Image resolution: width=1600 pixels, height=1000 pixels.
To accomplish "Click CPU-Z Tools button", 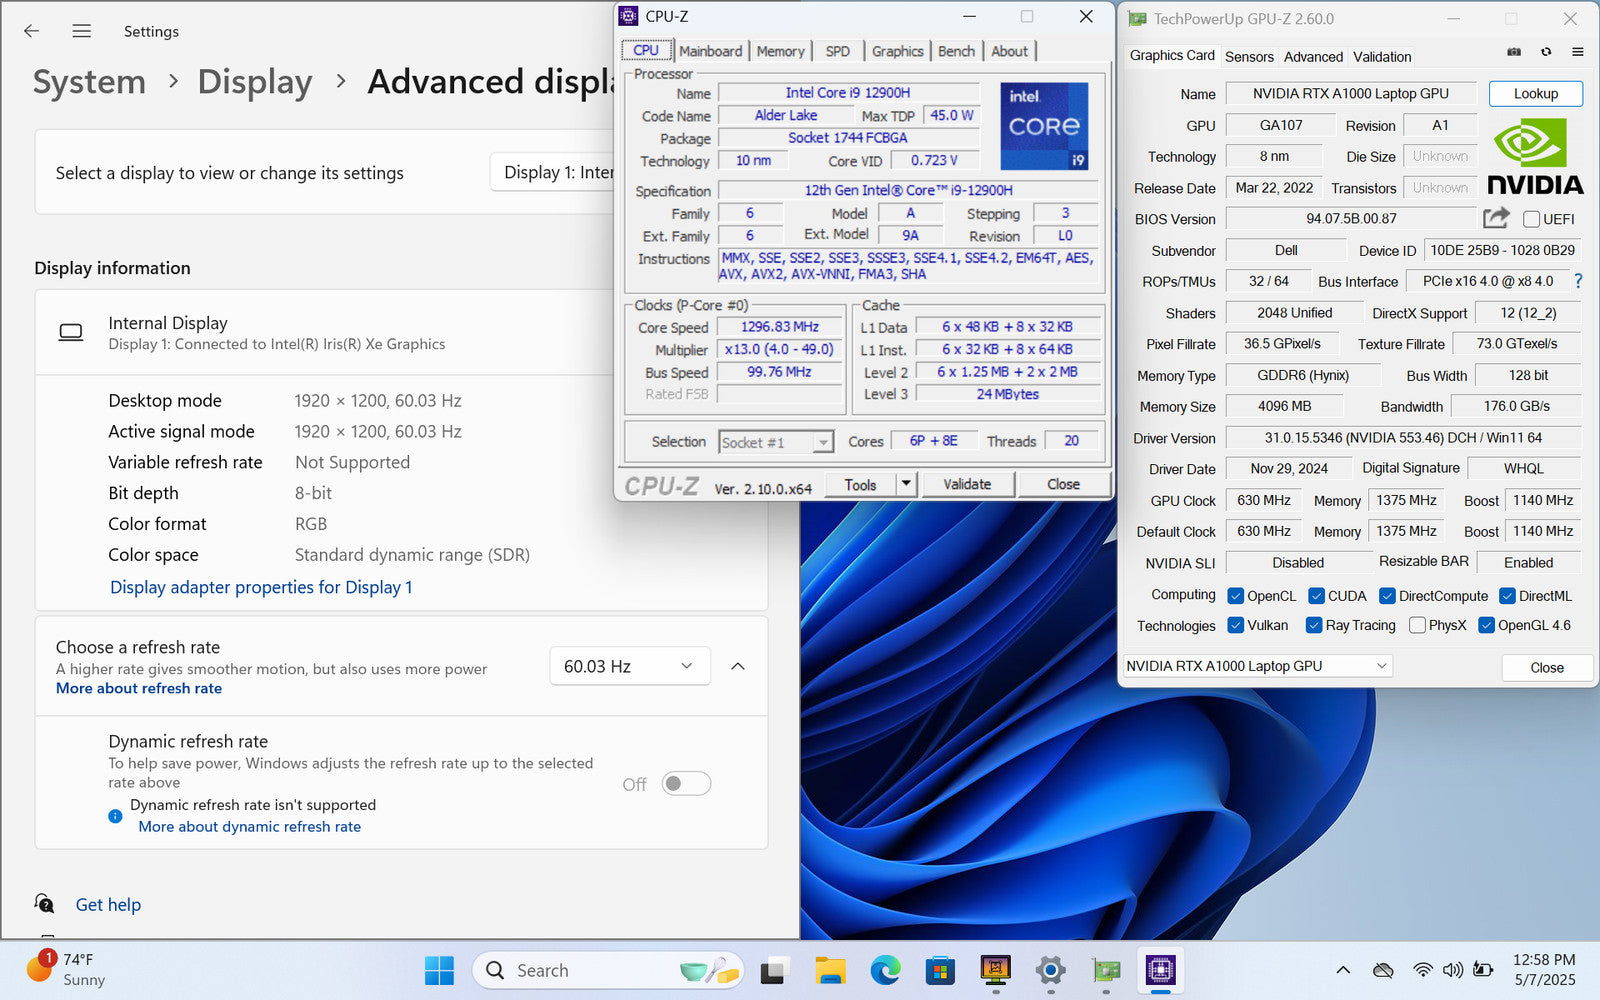I will click(860, 484).
